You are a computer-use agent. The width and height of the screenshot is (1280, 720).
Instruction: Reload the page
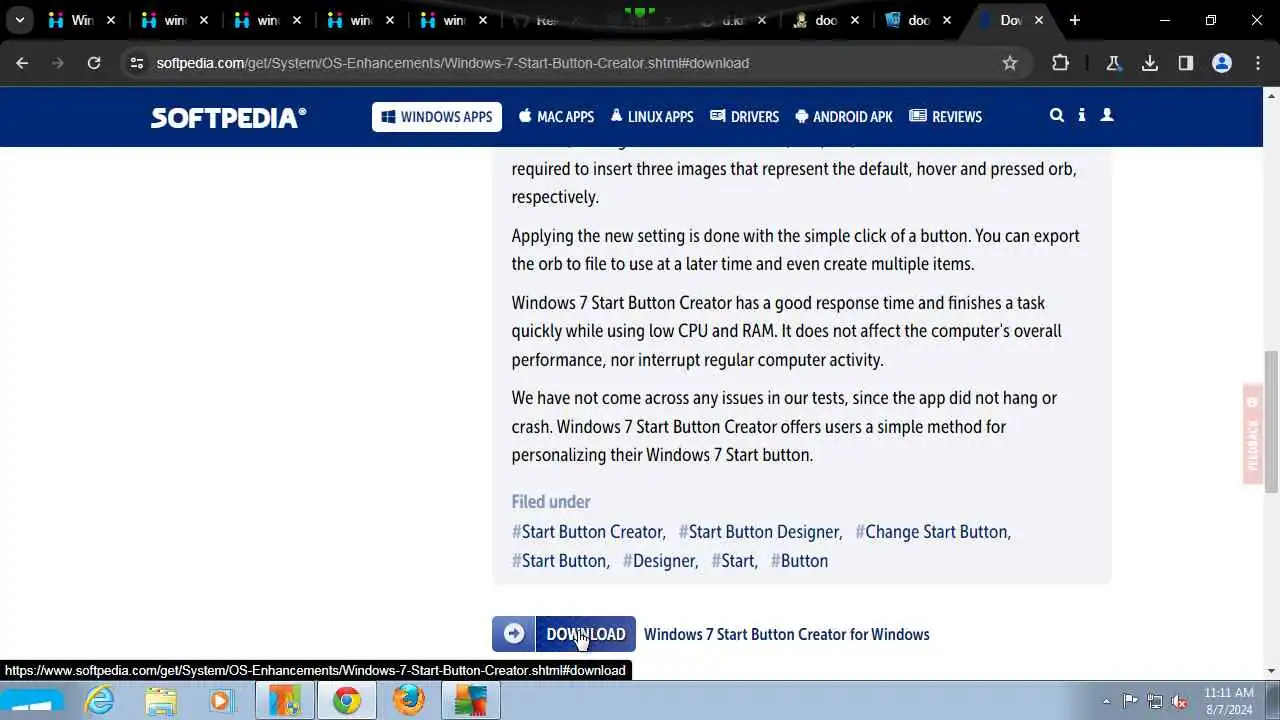(94, 63)
